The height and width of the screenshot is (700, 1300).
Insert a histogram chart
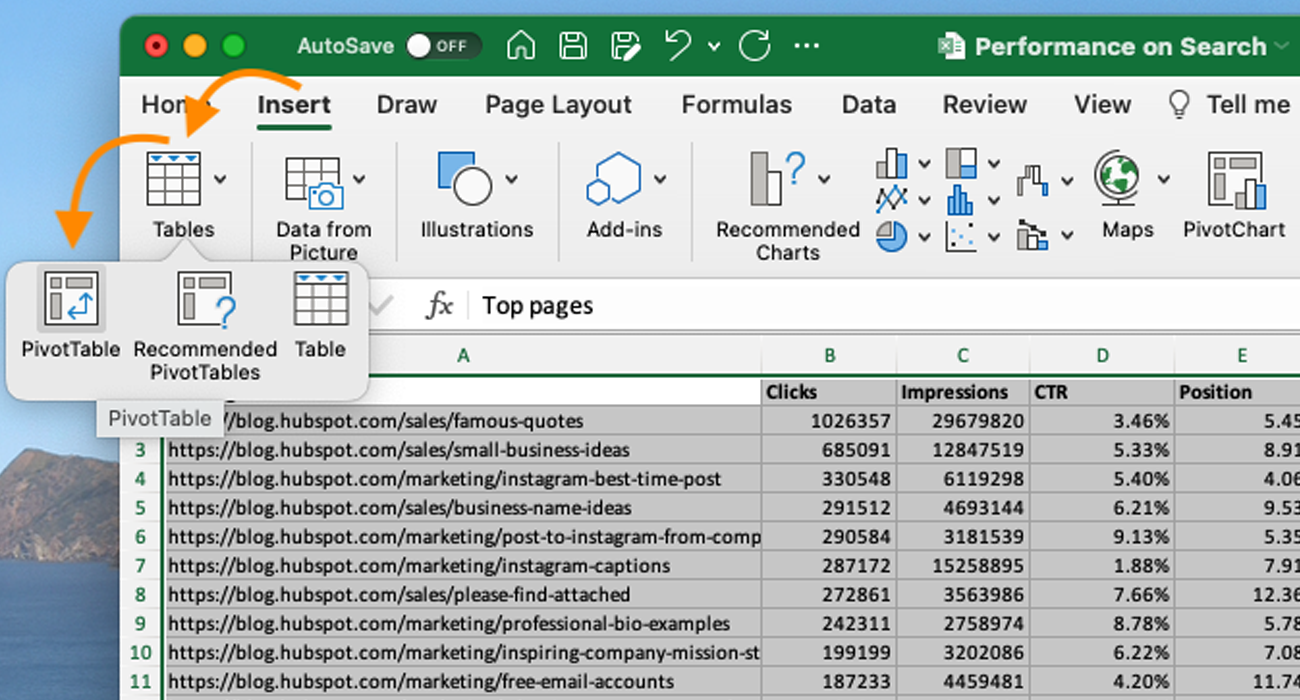pyautogui.click(x=960, y=200)
